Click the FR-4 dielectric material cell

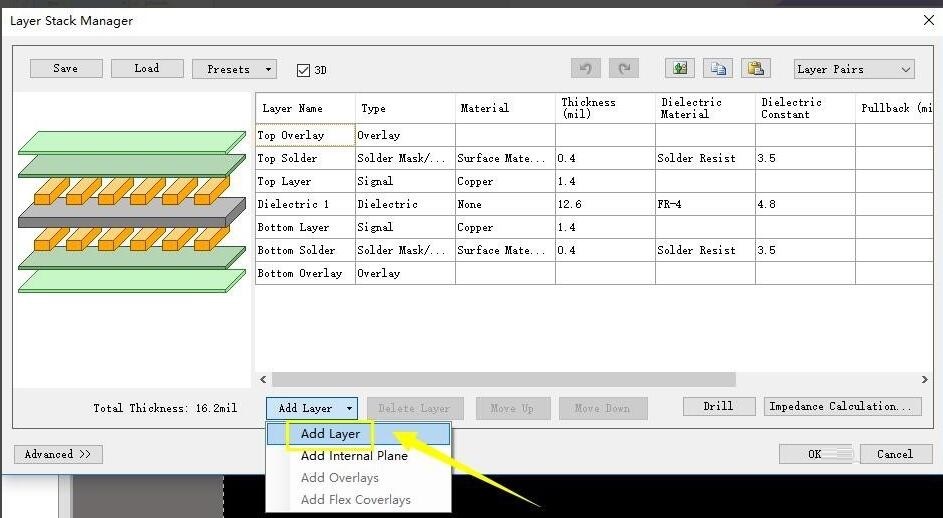pyautogui.click(x=705, y=204)
